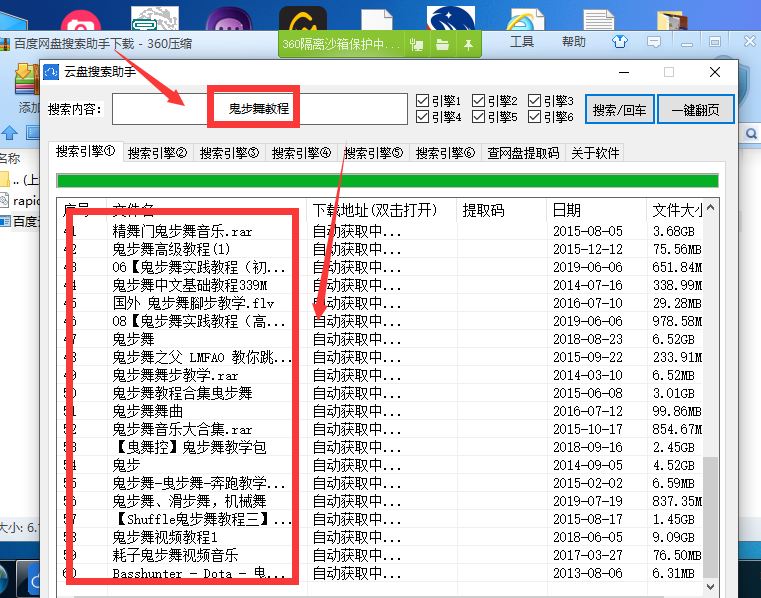Open the 工具 menu in 360压缩
Viewport: 761px width, 598px height.
[522, 42]
